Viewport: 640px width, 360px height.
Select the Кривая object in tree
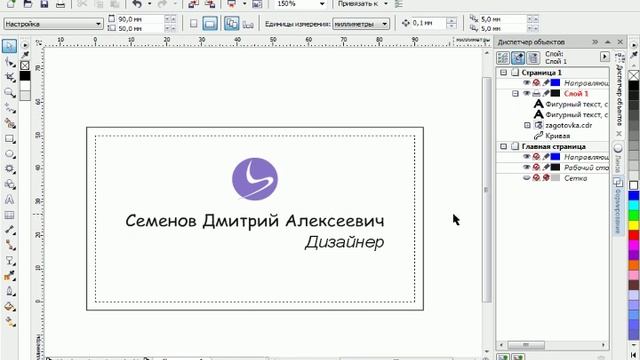click(x=558, y=136)
